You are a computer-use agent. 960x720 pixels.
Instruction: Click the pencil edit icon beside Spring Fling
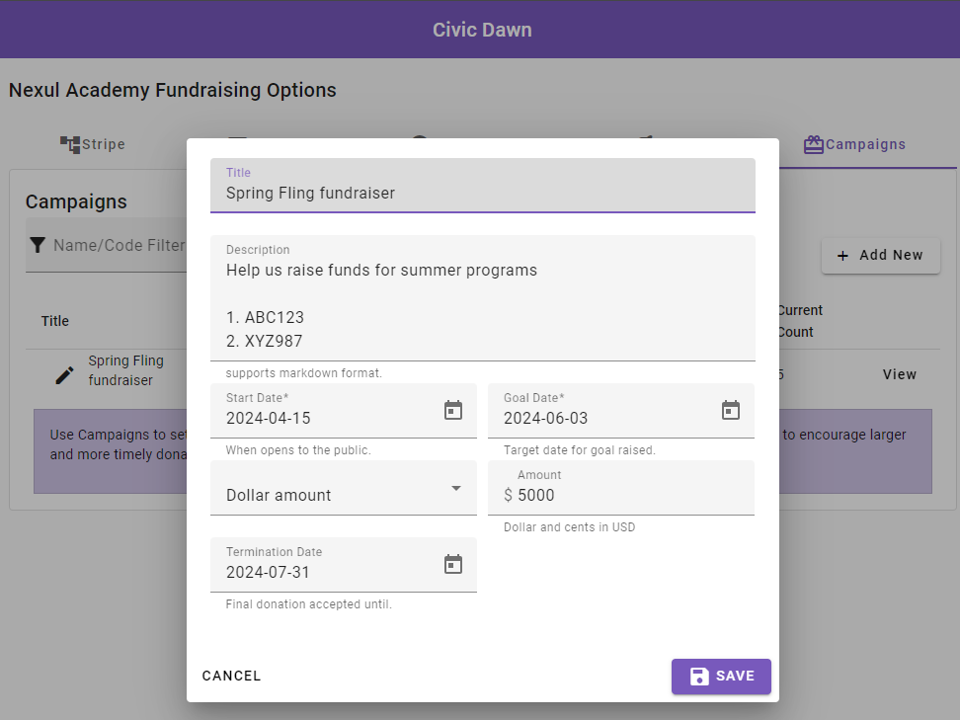[x=64, y=375]
